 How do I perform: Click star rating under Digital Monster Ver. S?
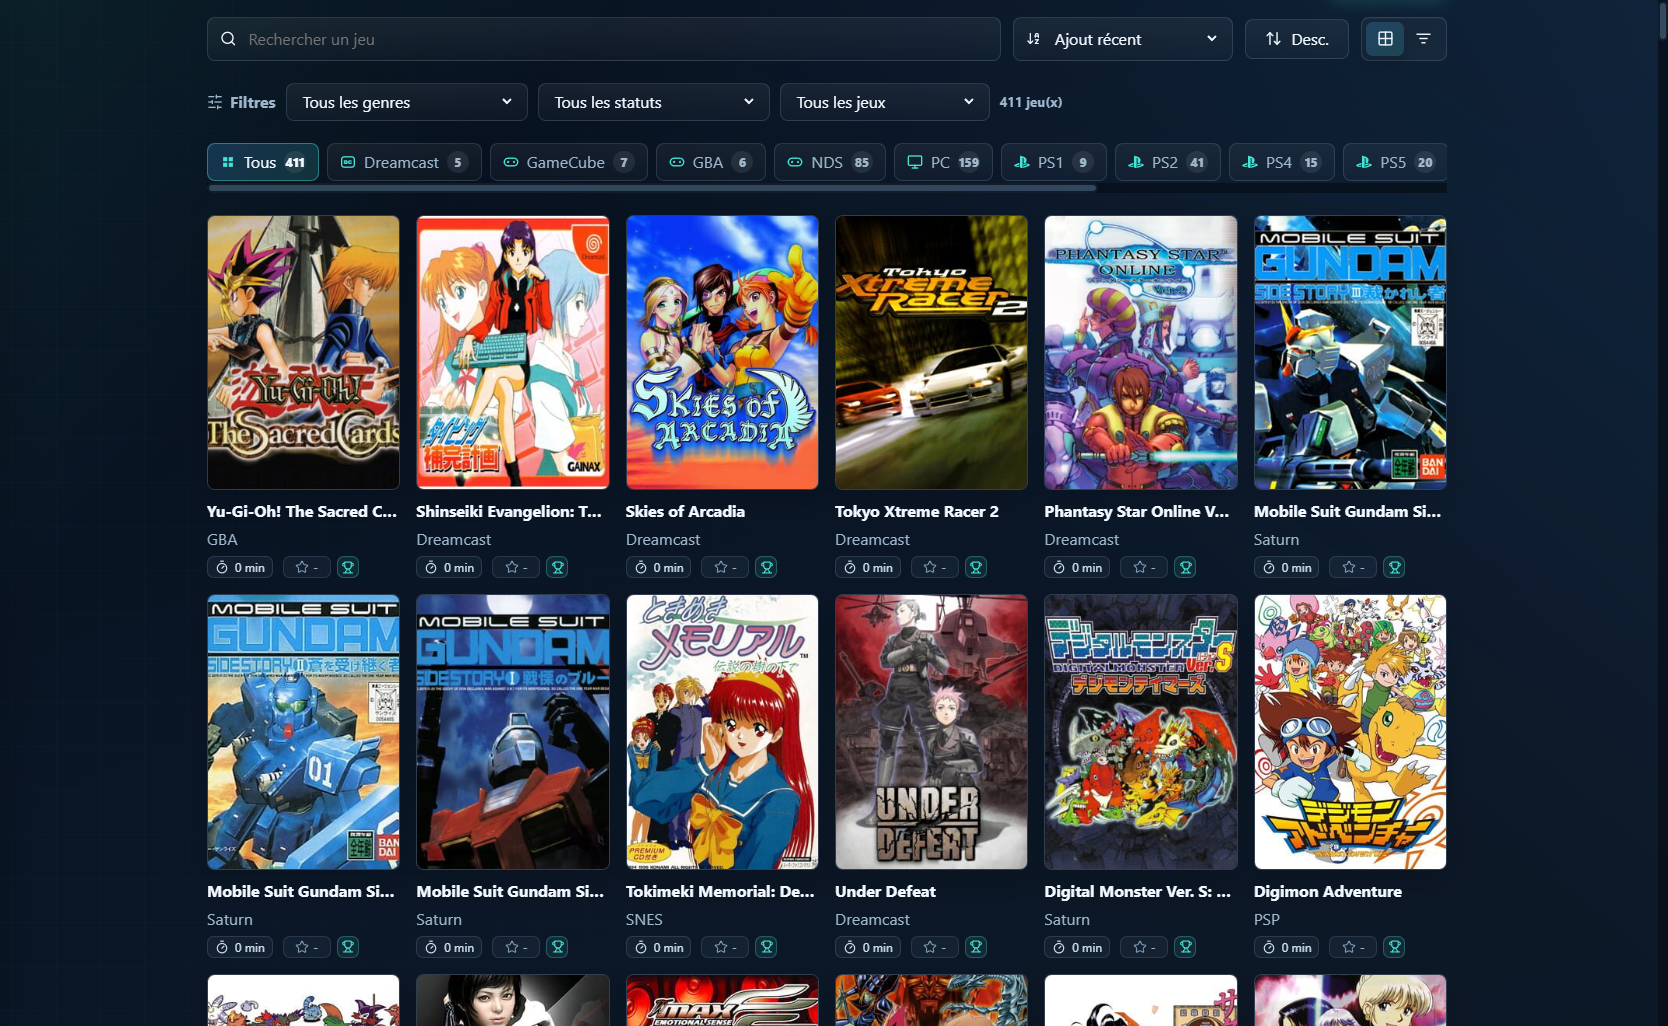point(1144,947)
